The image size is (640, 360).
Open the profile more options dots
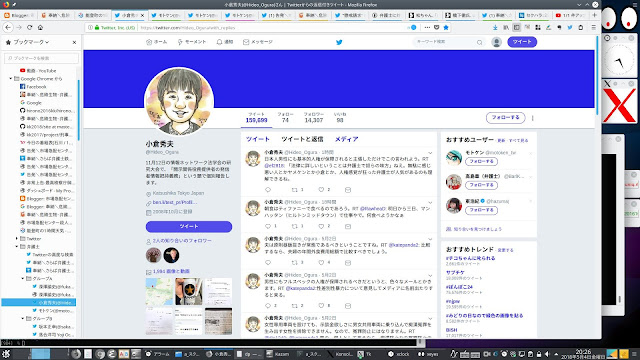click(x=533, y=118)
